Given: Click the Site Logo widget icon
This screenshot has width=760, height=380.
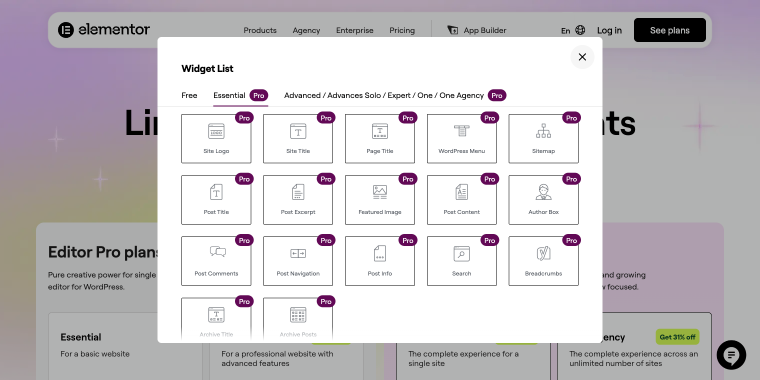Looking at the screenshot, I should coord(216,131).
